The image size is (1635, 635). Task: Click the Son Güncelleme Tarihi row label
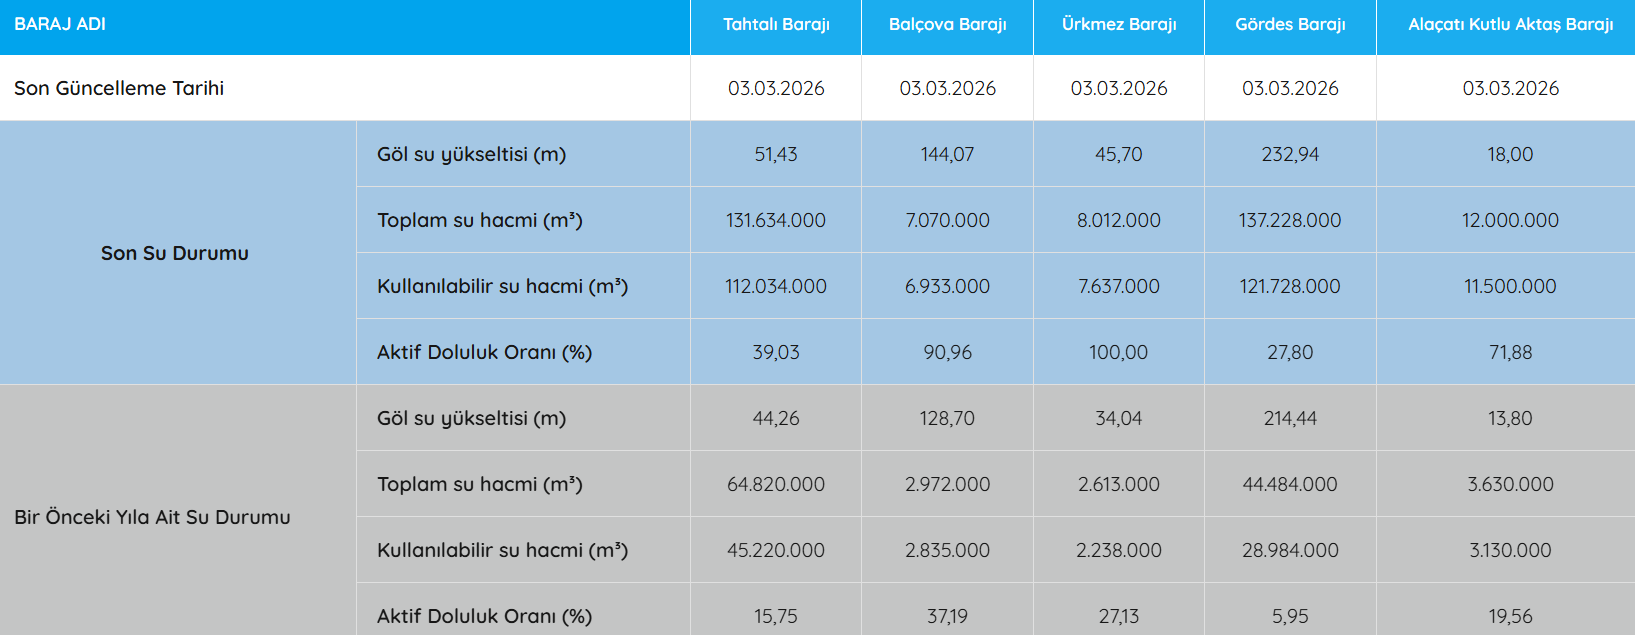119,88
